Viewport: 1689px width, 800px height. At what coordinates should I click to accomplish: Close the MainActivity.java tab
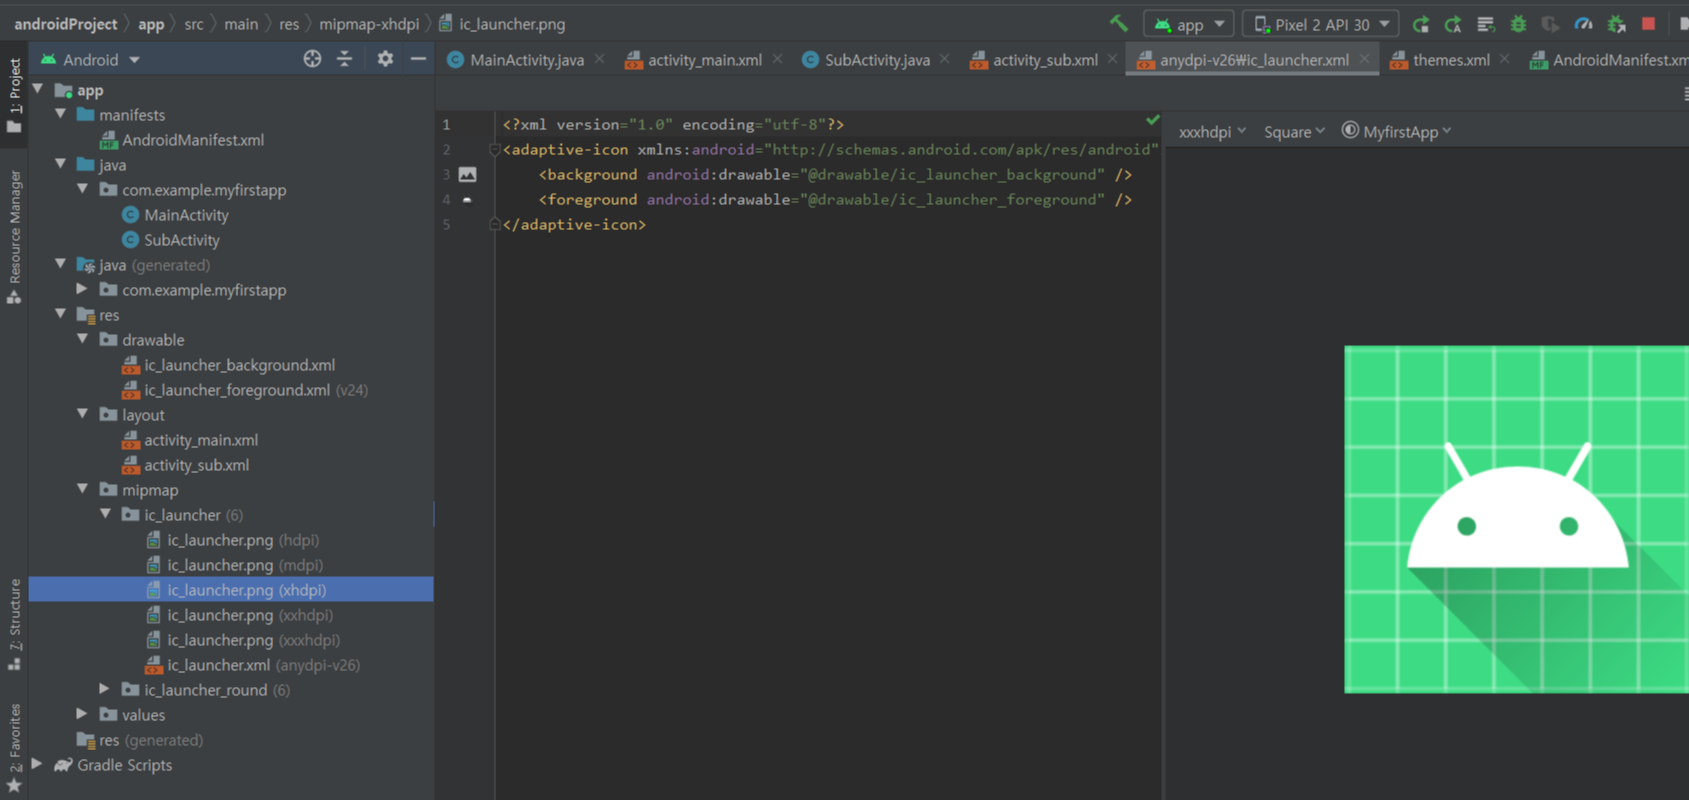pos(599,59)
